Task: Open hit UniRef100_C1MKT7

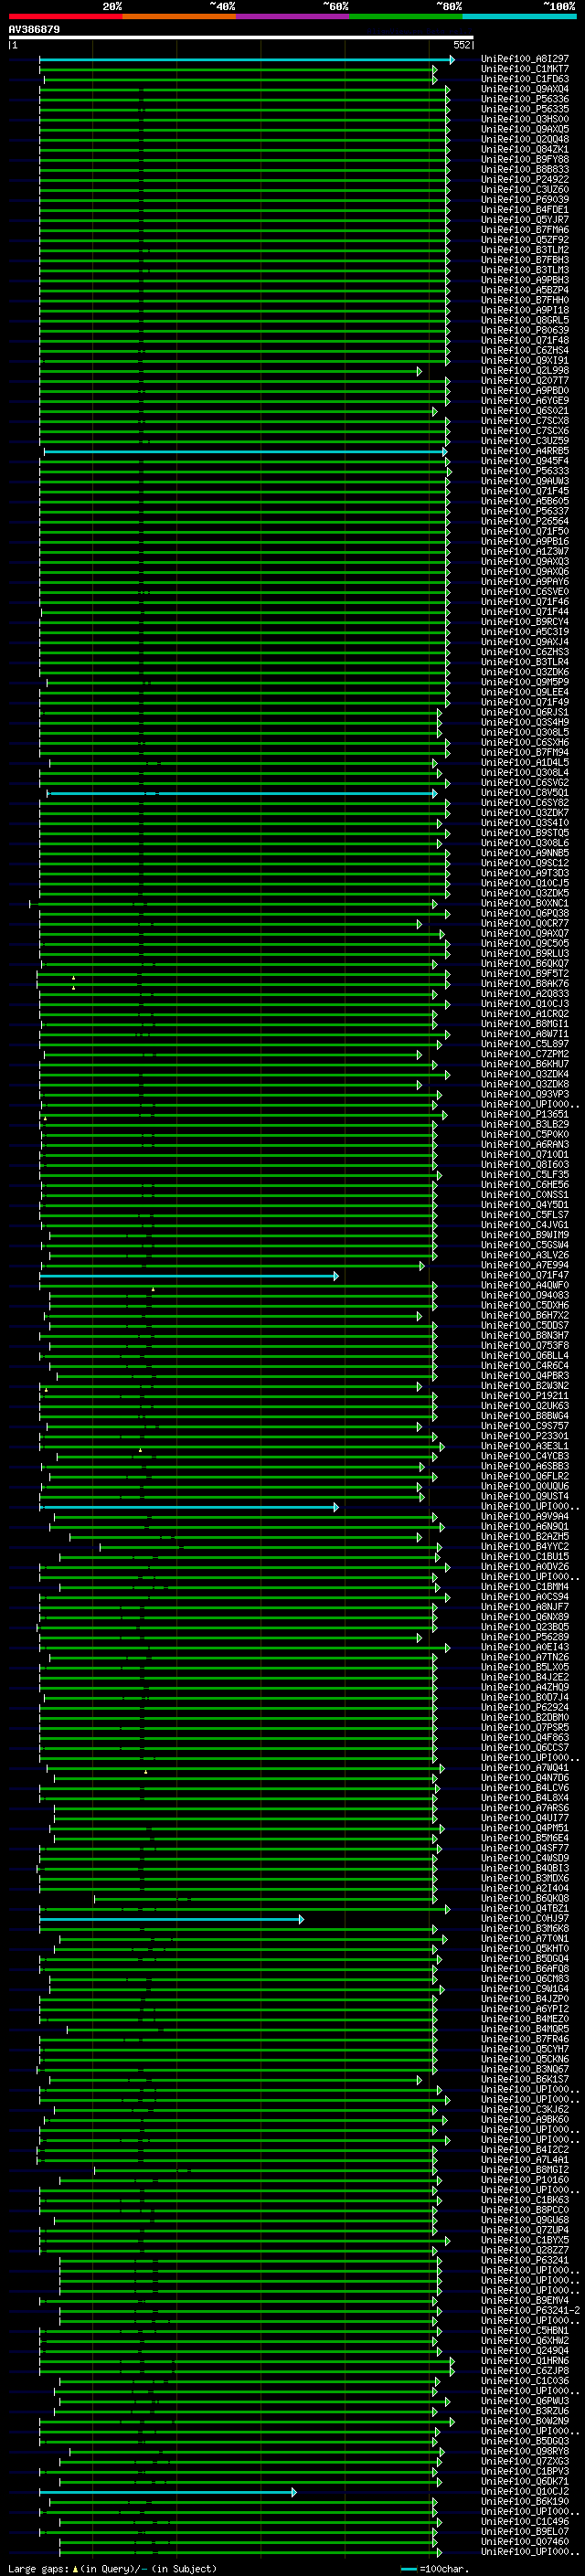Action: click(x=524, y=70)
